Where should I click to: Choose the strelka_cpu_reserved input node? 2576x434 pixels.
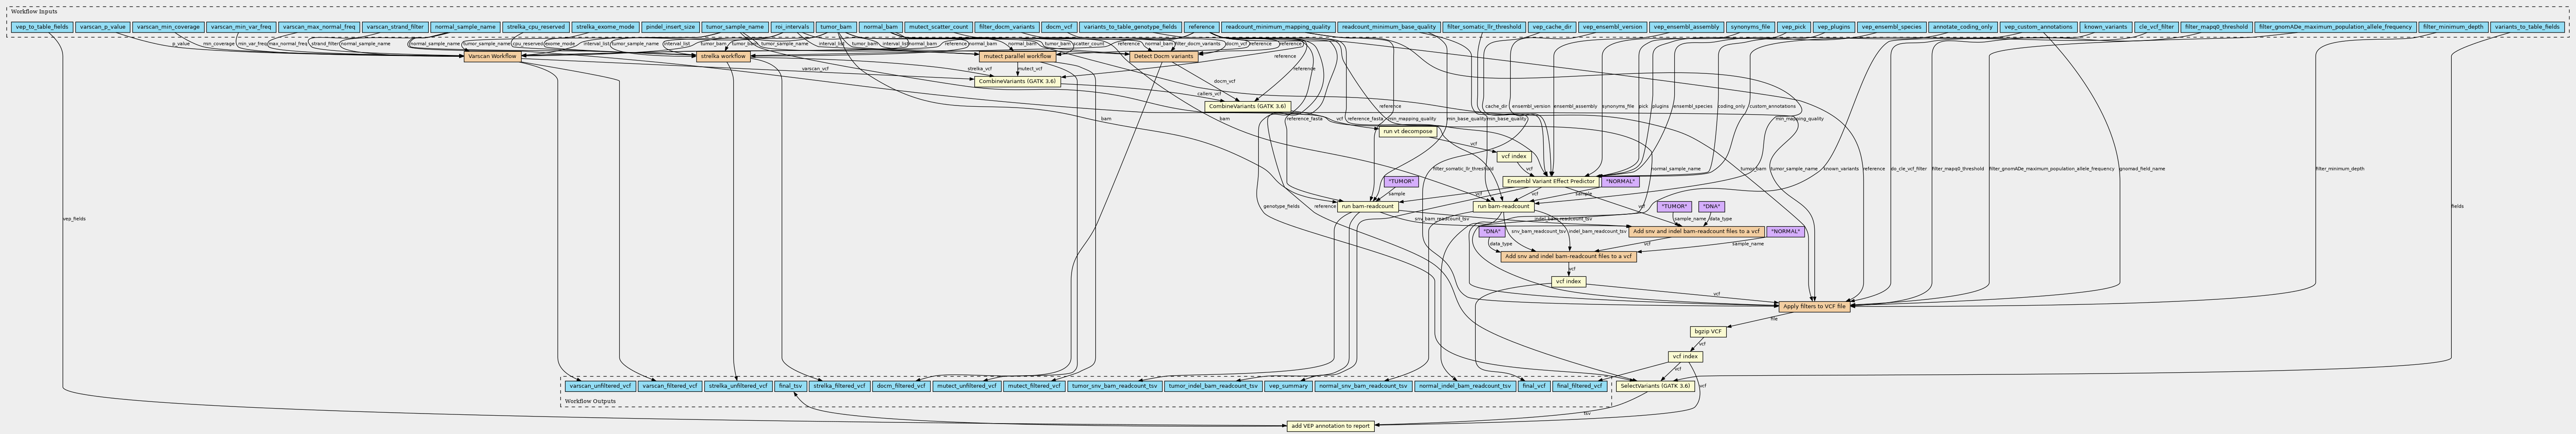(x=536, y=27)
